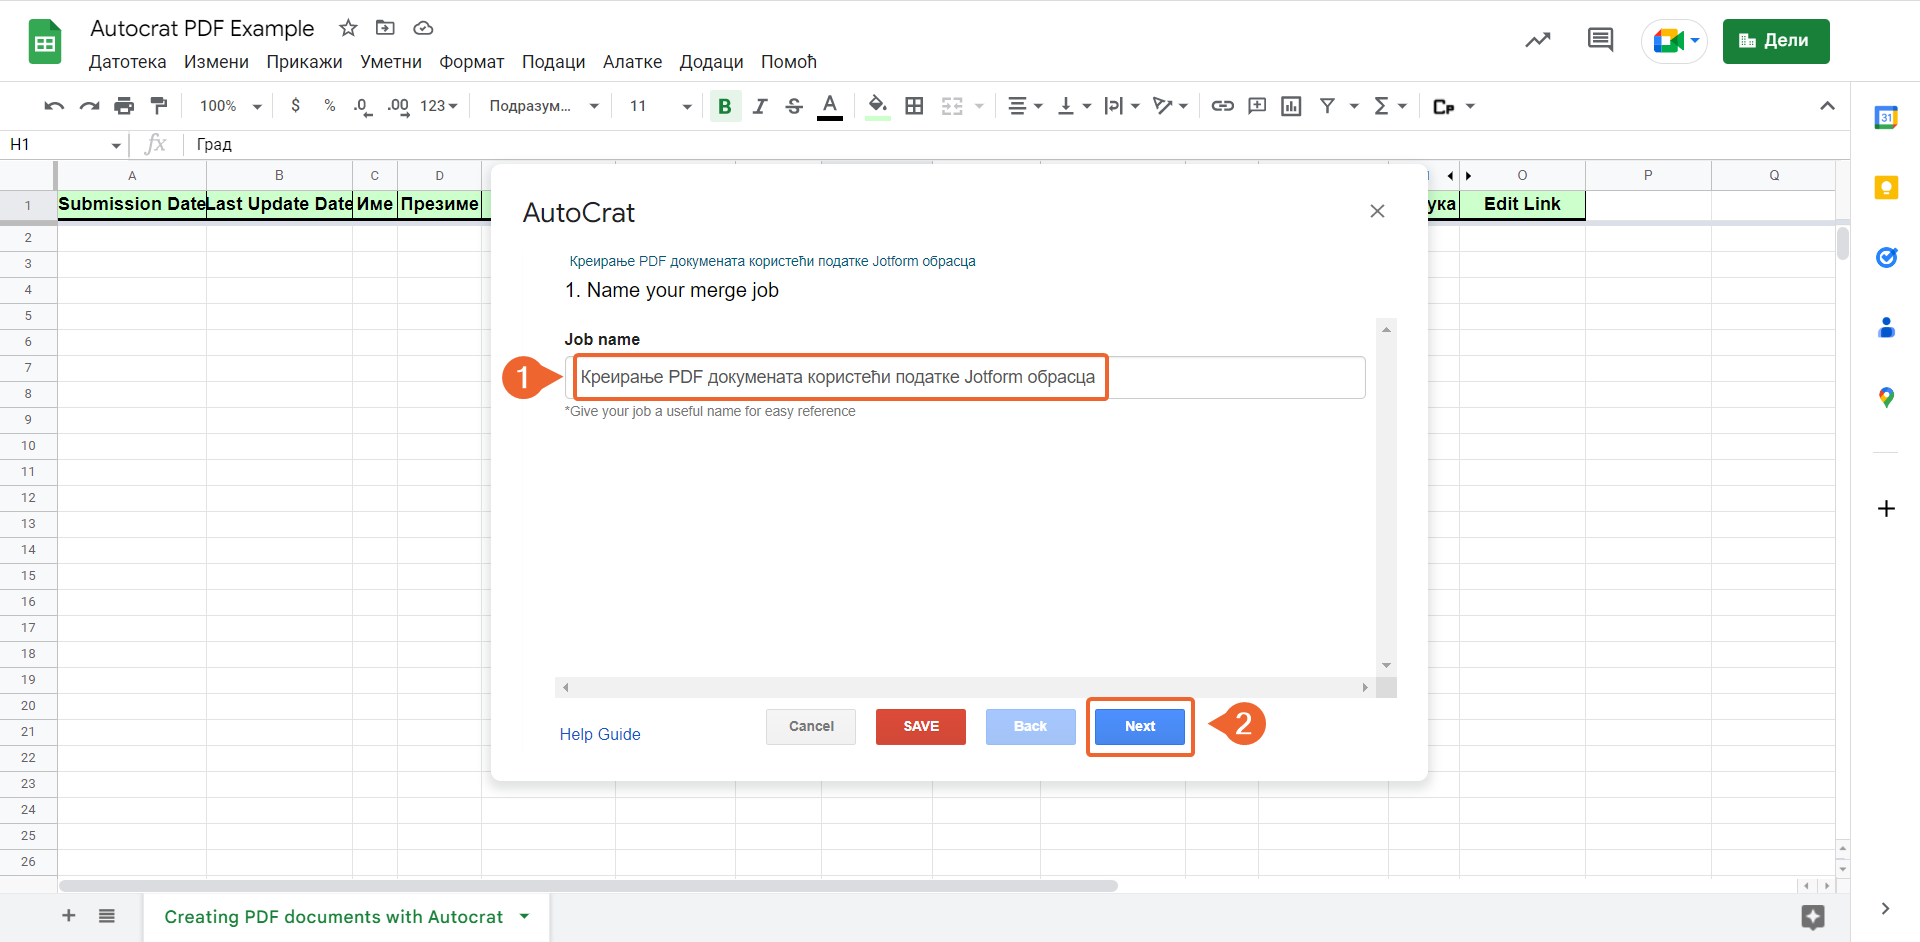Star the Autocrat PDF Example document
1920x942 pixels.
pyautogui.click(x=348, y=28)
